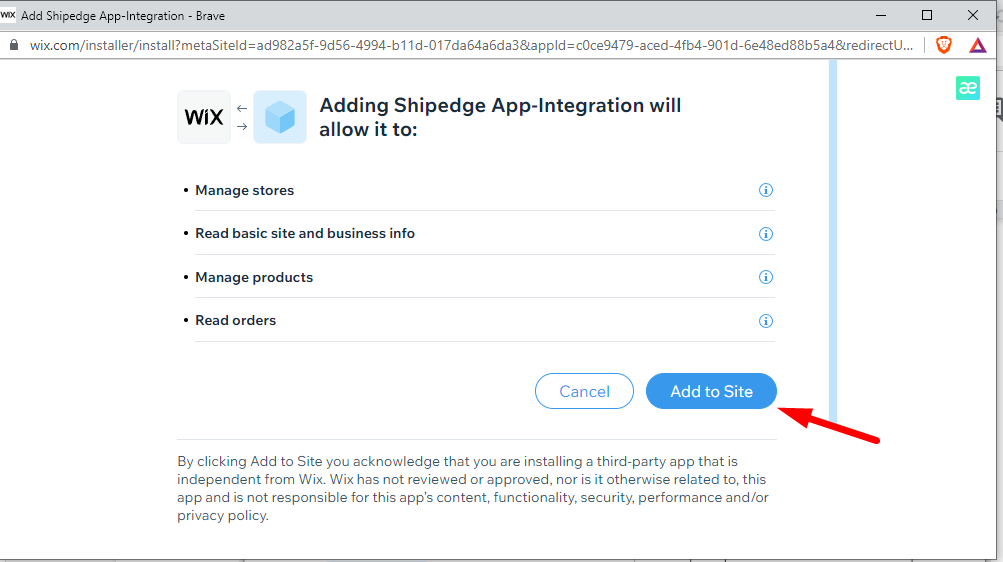Click the Wix favicon in the title bar
This screenshot has height=562, width=1003.
(8, 15)
